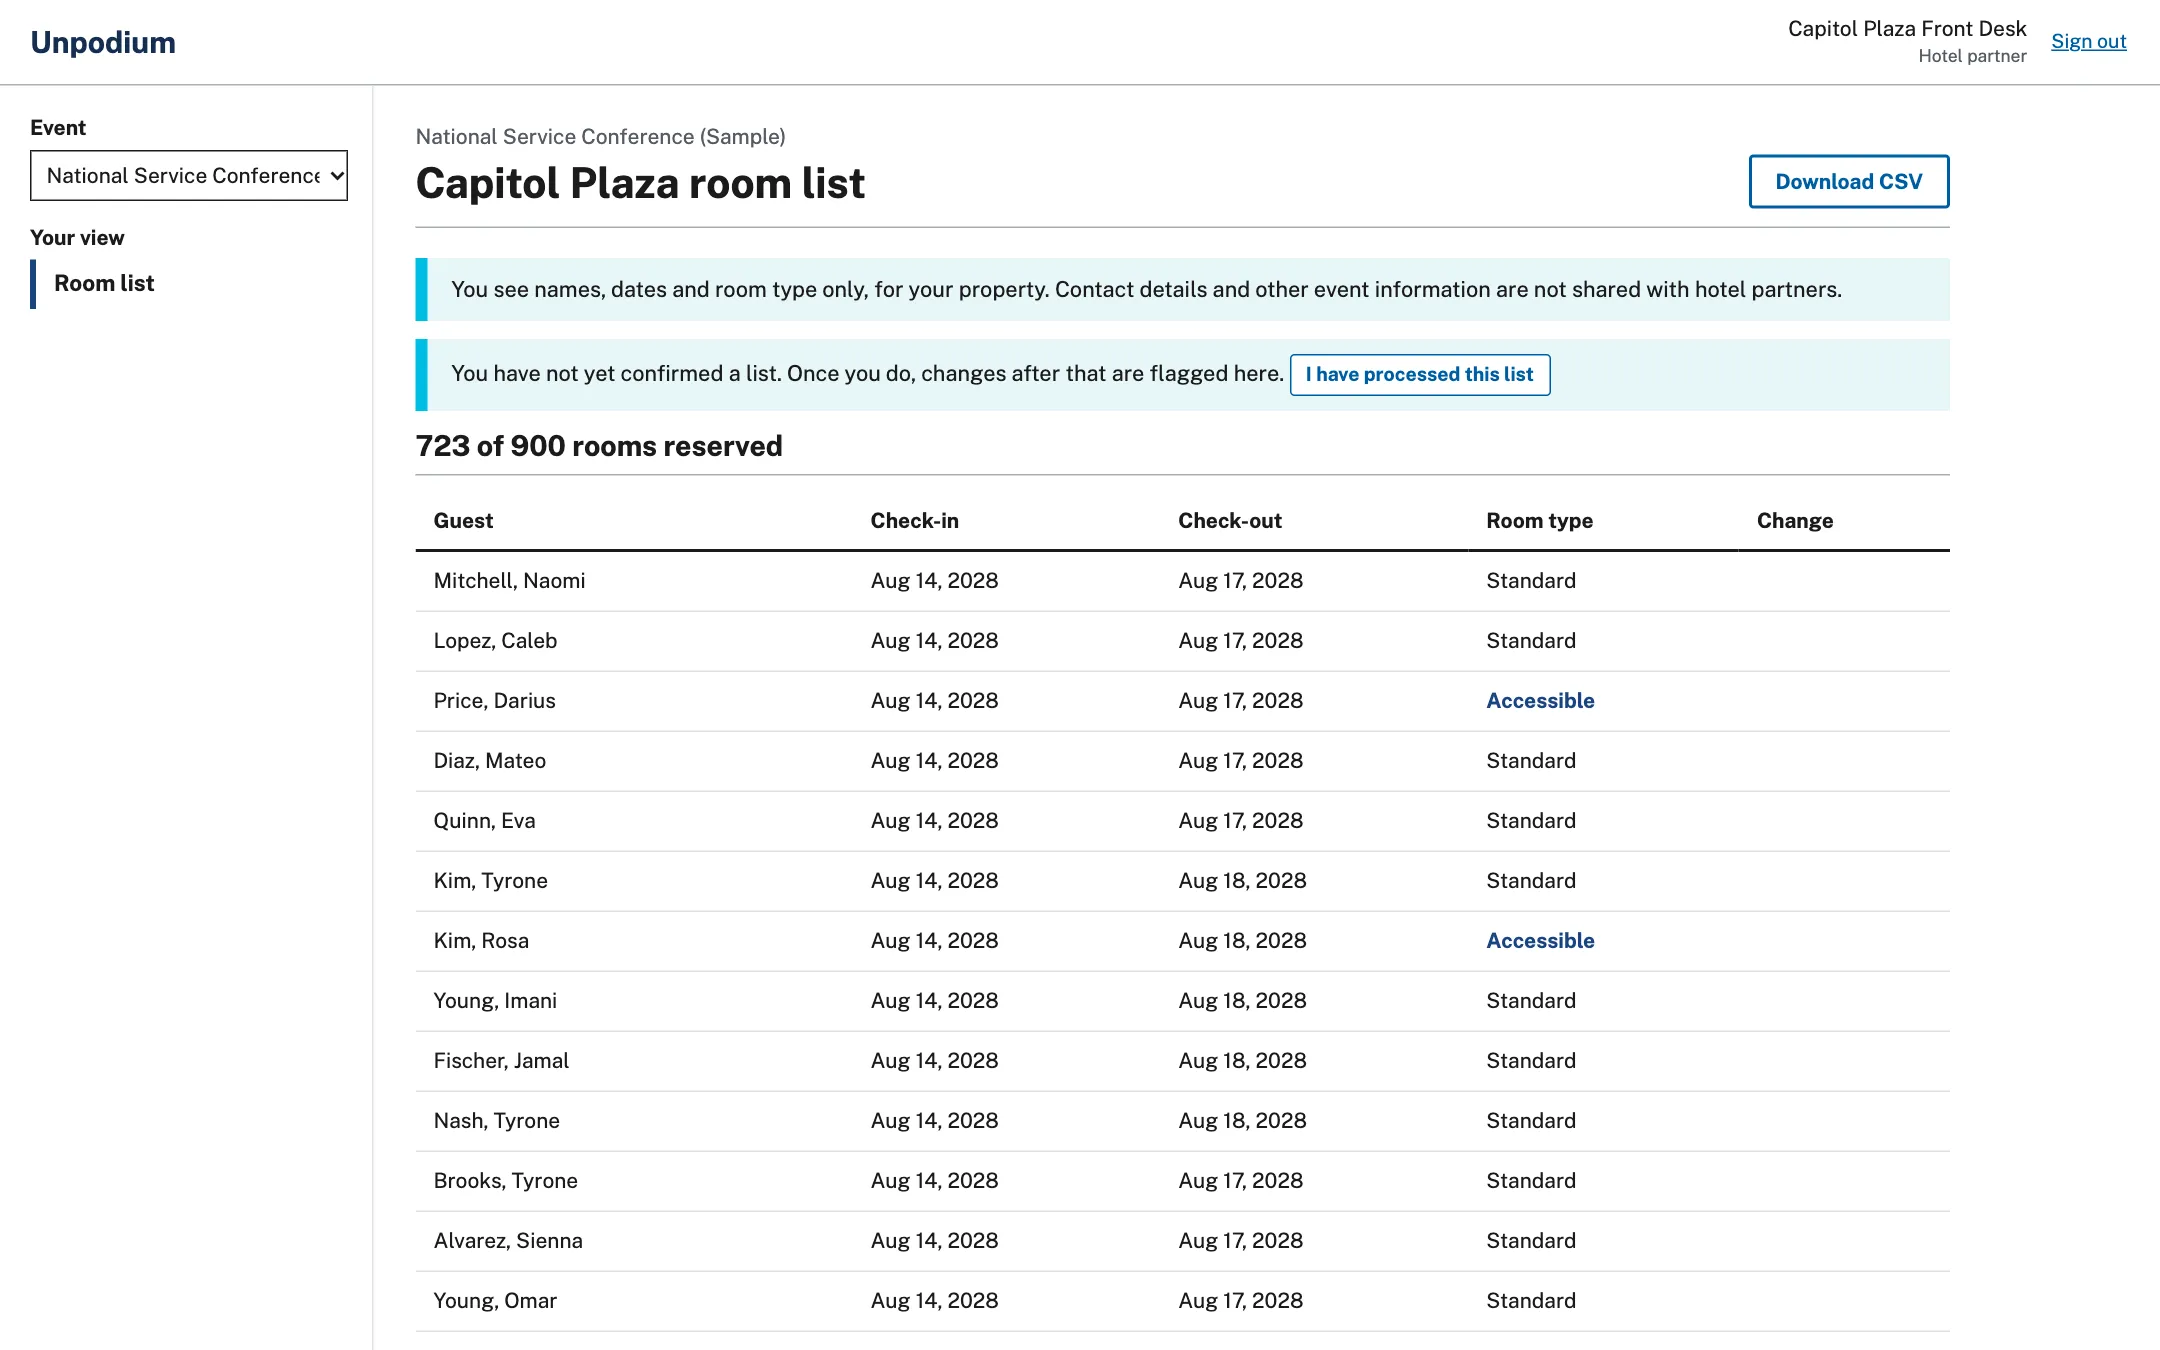Screen dimensions: 2160x1350
Task: Sign out of the account
Action: pyautogui.click(x=2088, y=41)
